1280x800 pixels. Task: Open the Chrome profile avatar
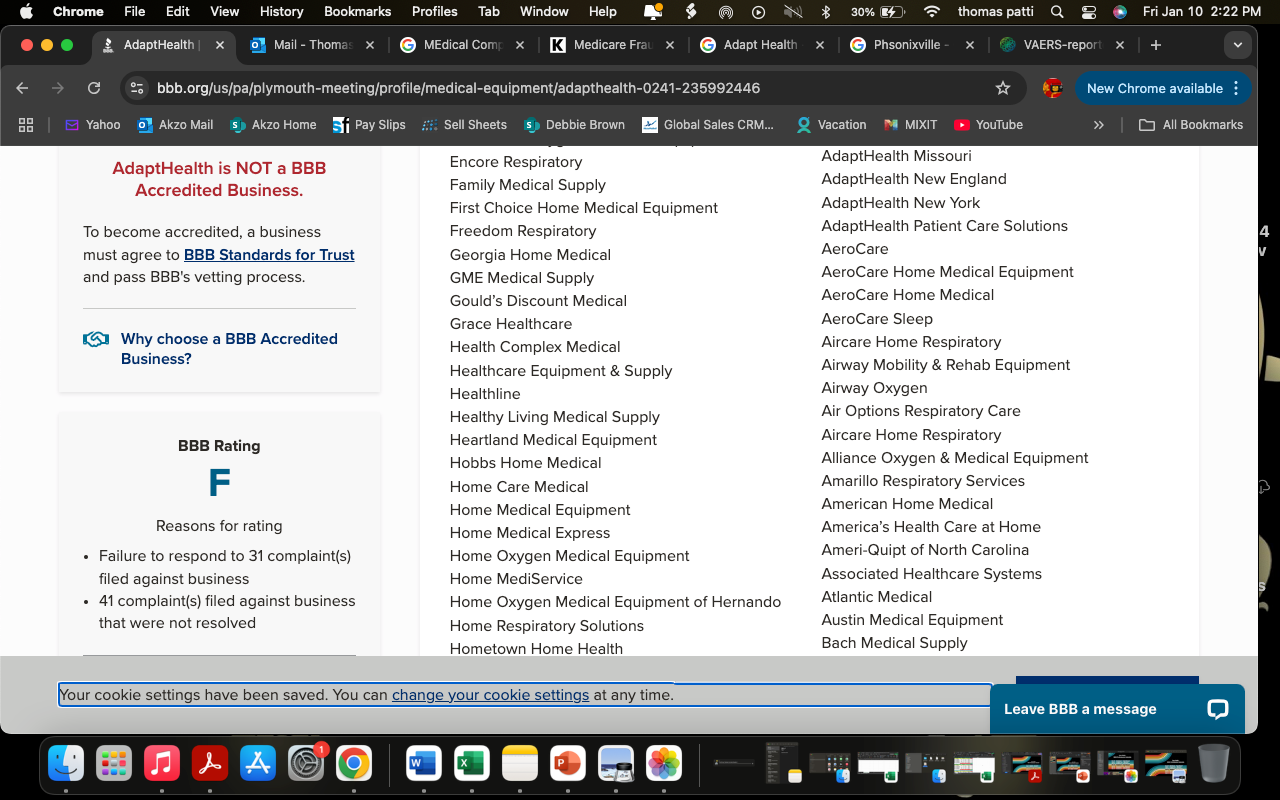[1052, 88]
